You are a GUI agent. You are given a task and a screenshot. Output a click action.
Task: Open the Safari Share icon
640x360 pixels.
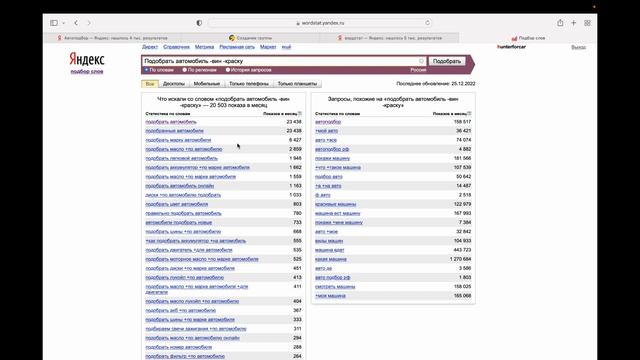[x=560, y=23]
